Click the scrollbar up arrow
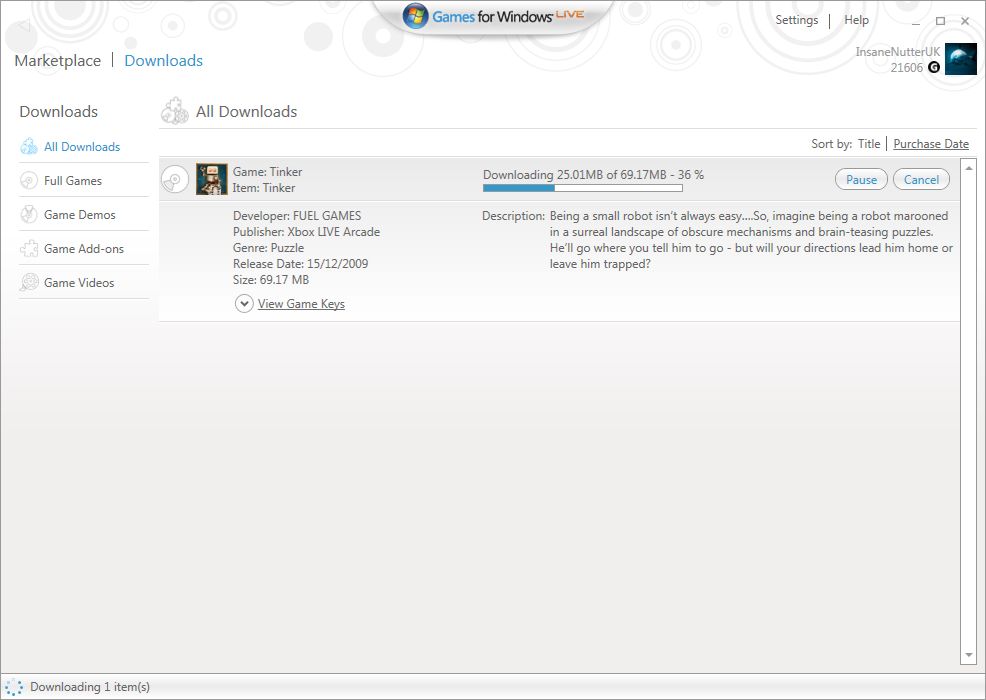986x700 pixels. click(x=968, y=168)
